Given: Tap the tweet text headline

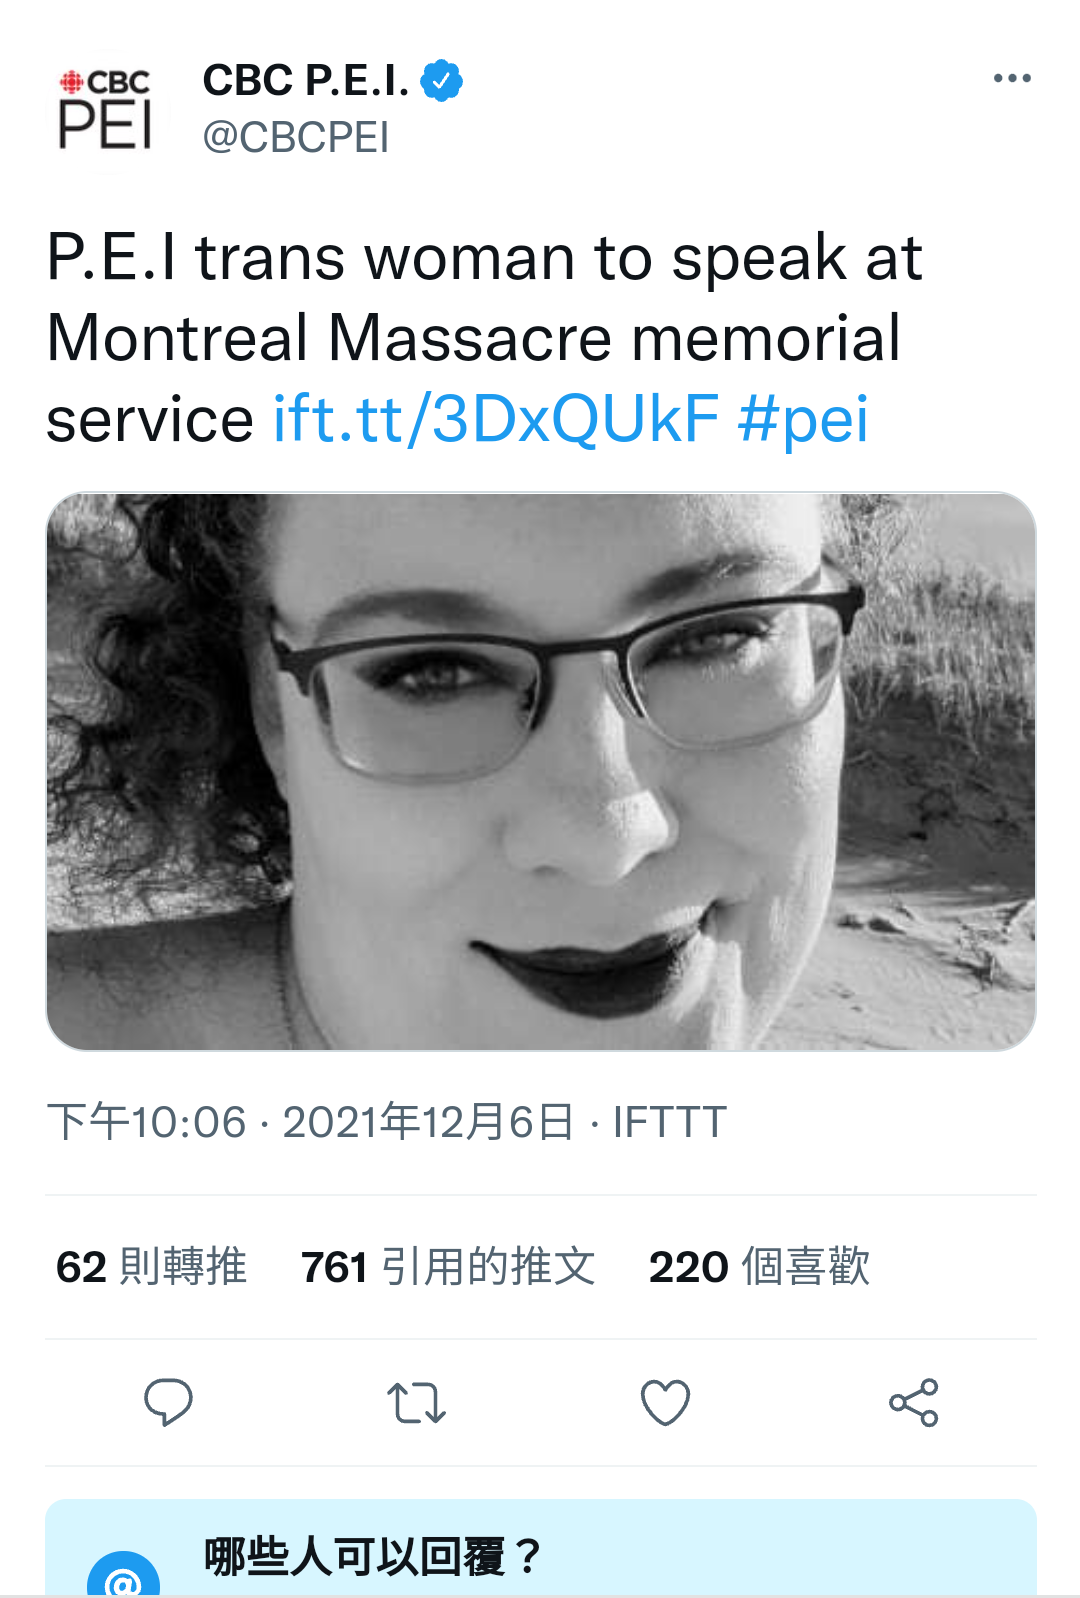Looking at the screenshot, I should point(484,337).
